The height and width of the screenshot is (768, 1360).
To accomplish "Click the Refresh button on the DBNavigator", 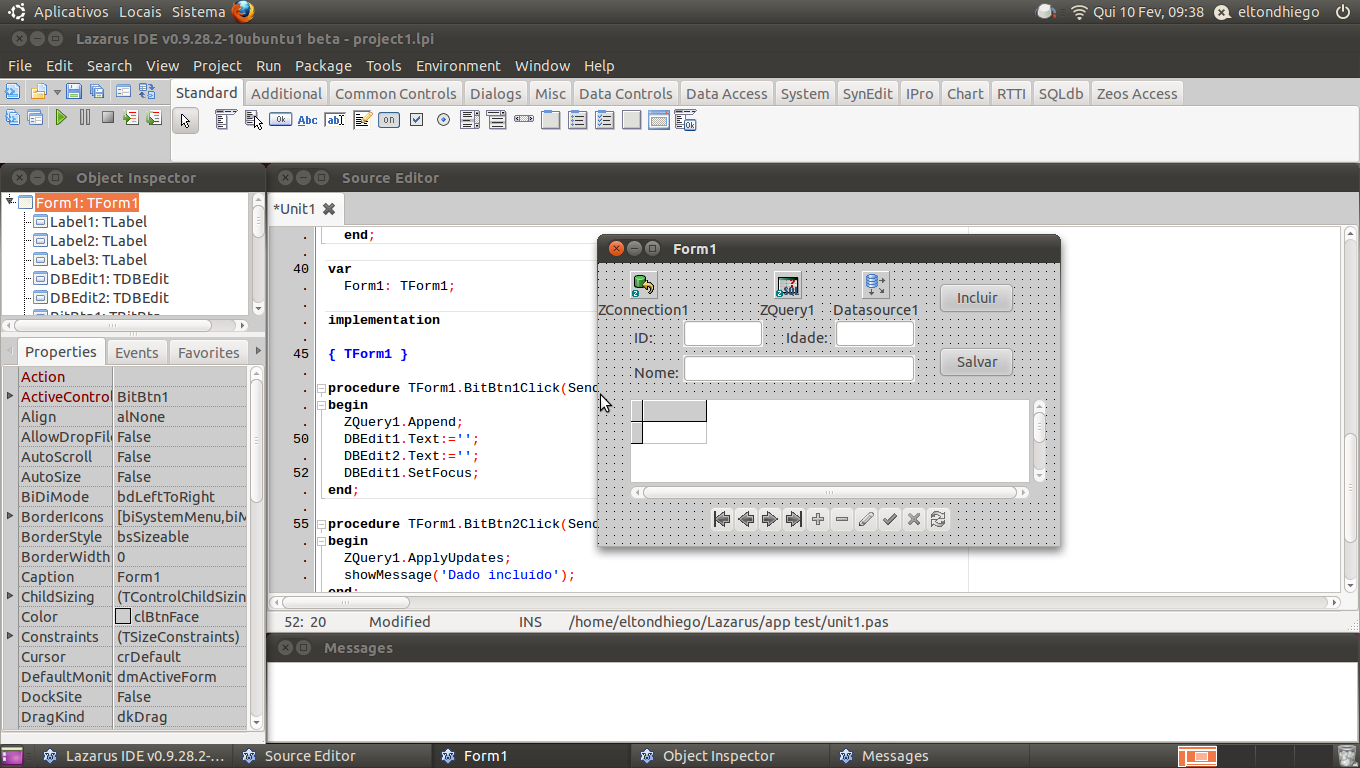I will [x=938, y=519].
